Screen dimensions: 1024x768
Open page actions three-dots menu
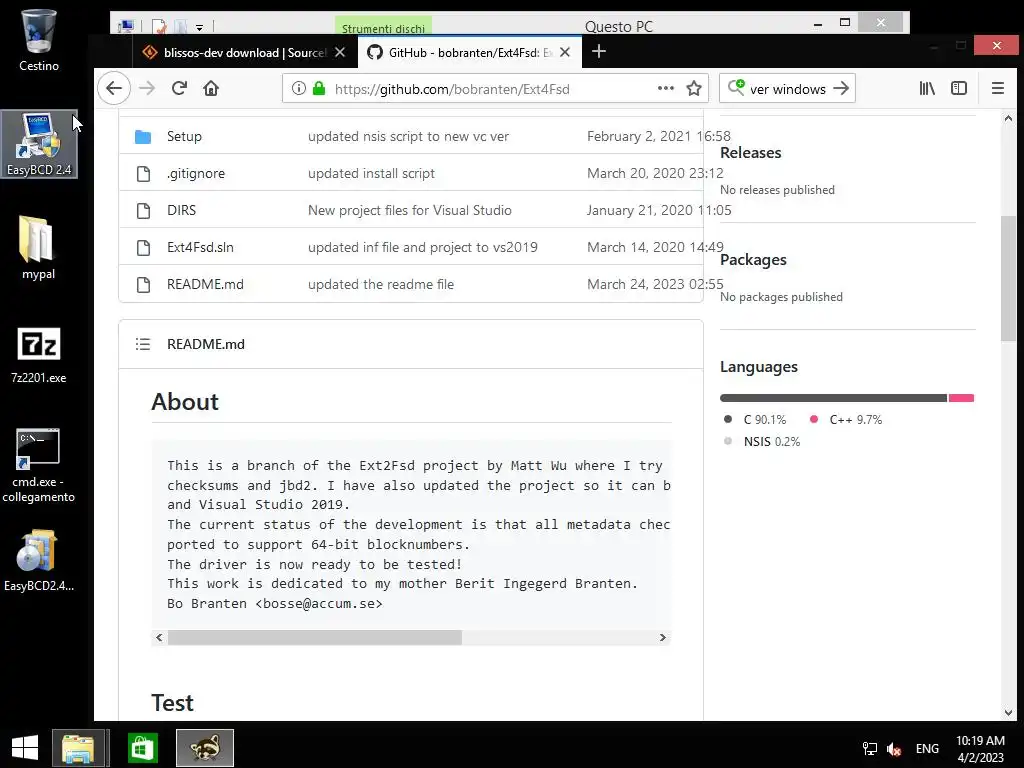coord(665,88)
